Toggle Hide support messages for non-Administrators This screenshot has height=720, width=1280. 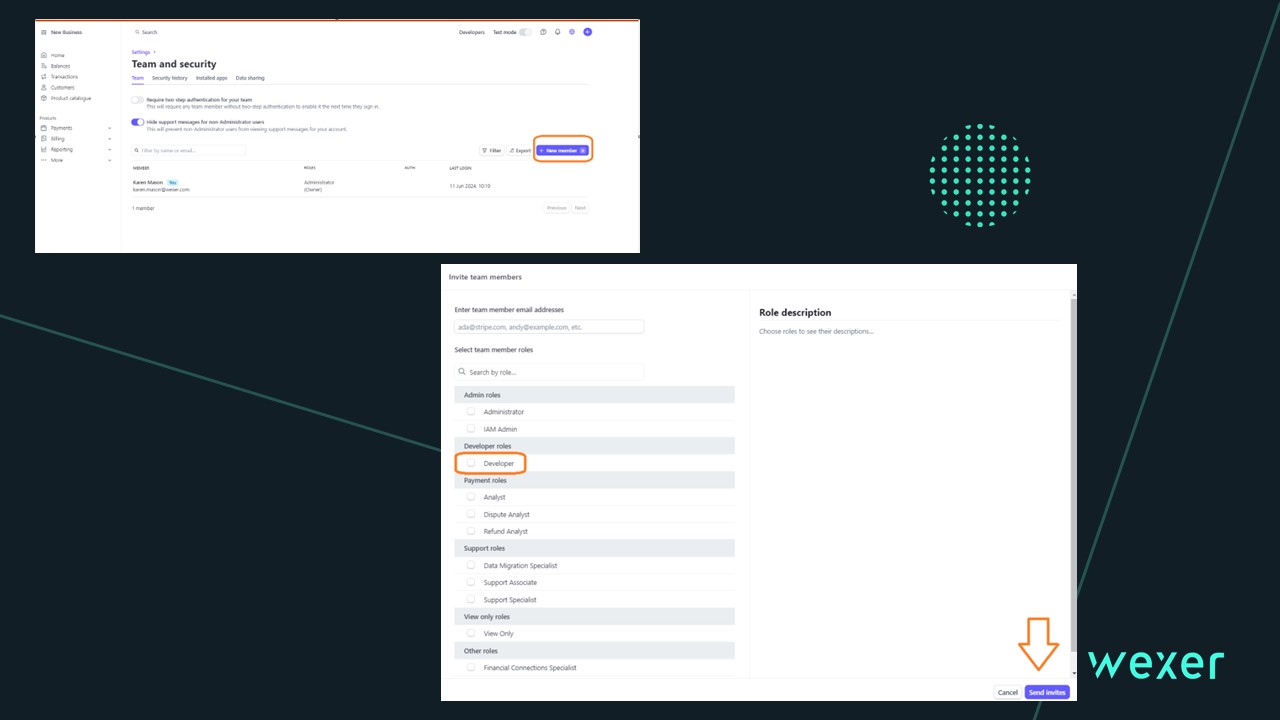click(x=137, y=122)
